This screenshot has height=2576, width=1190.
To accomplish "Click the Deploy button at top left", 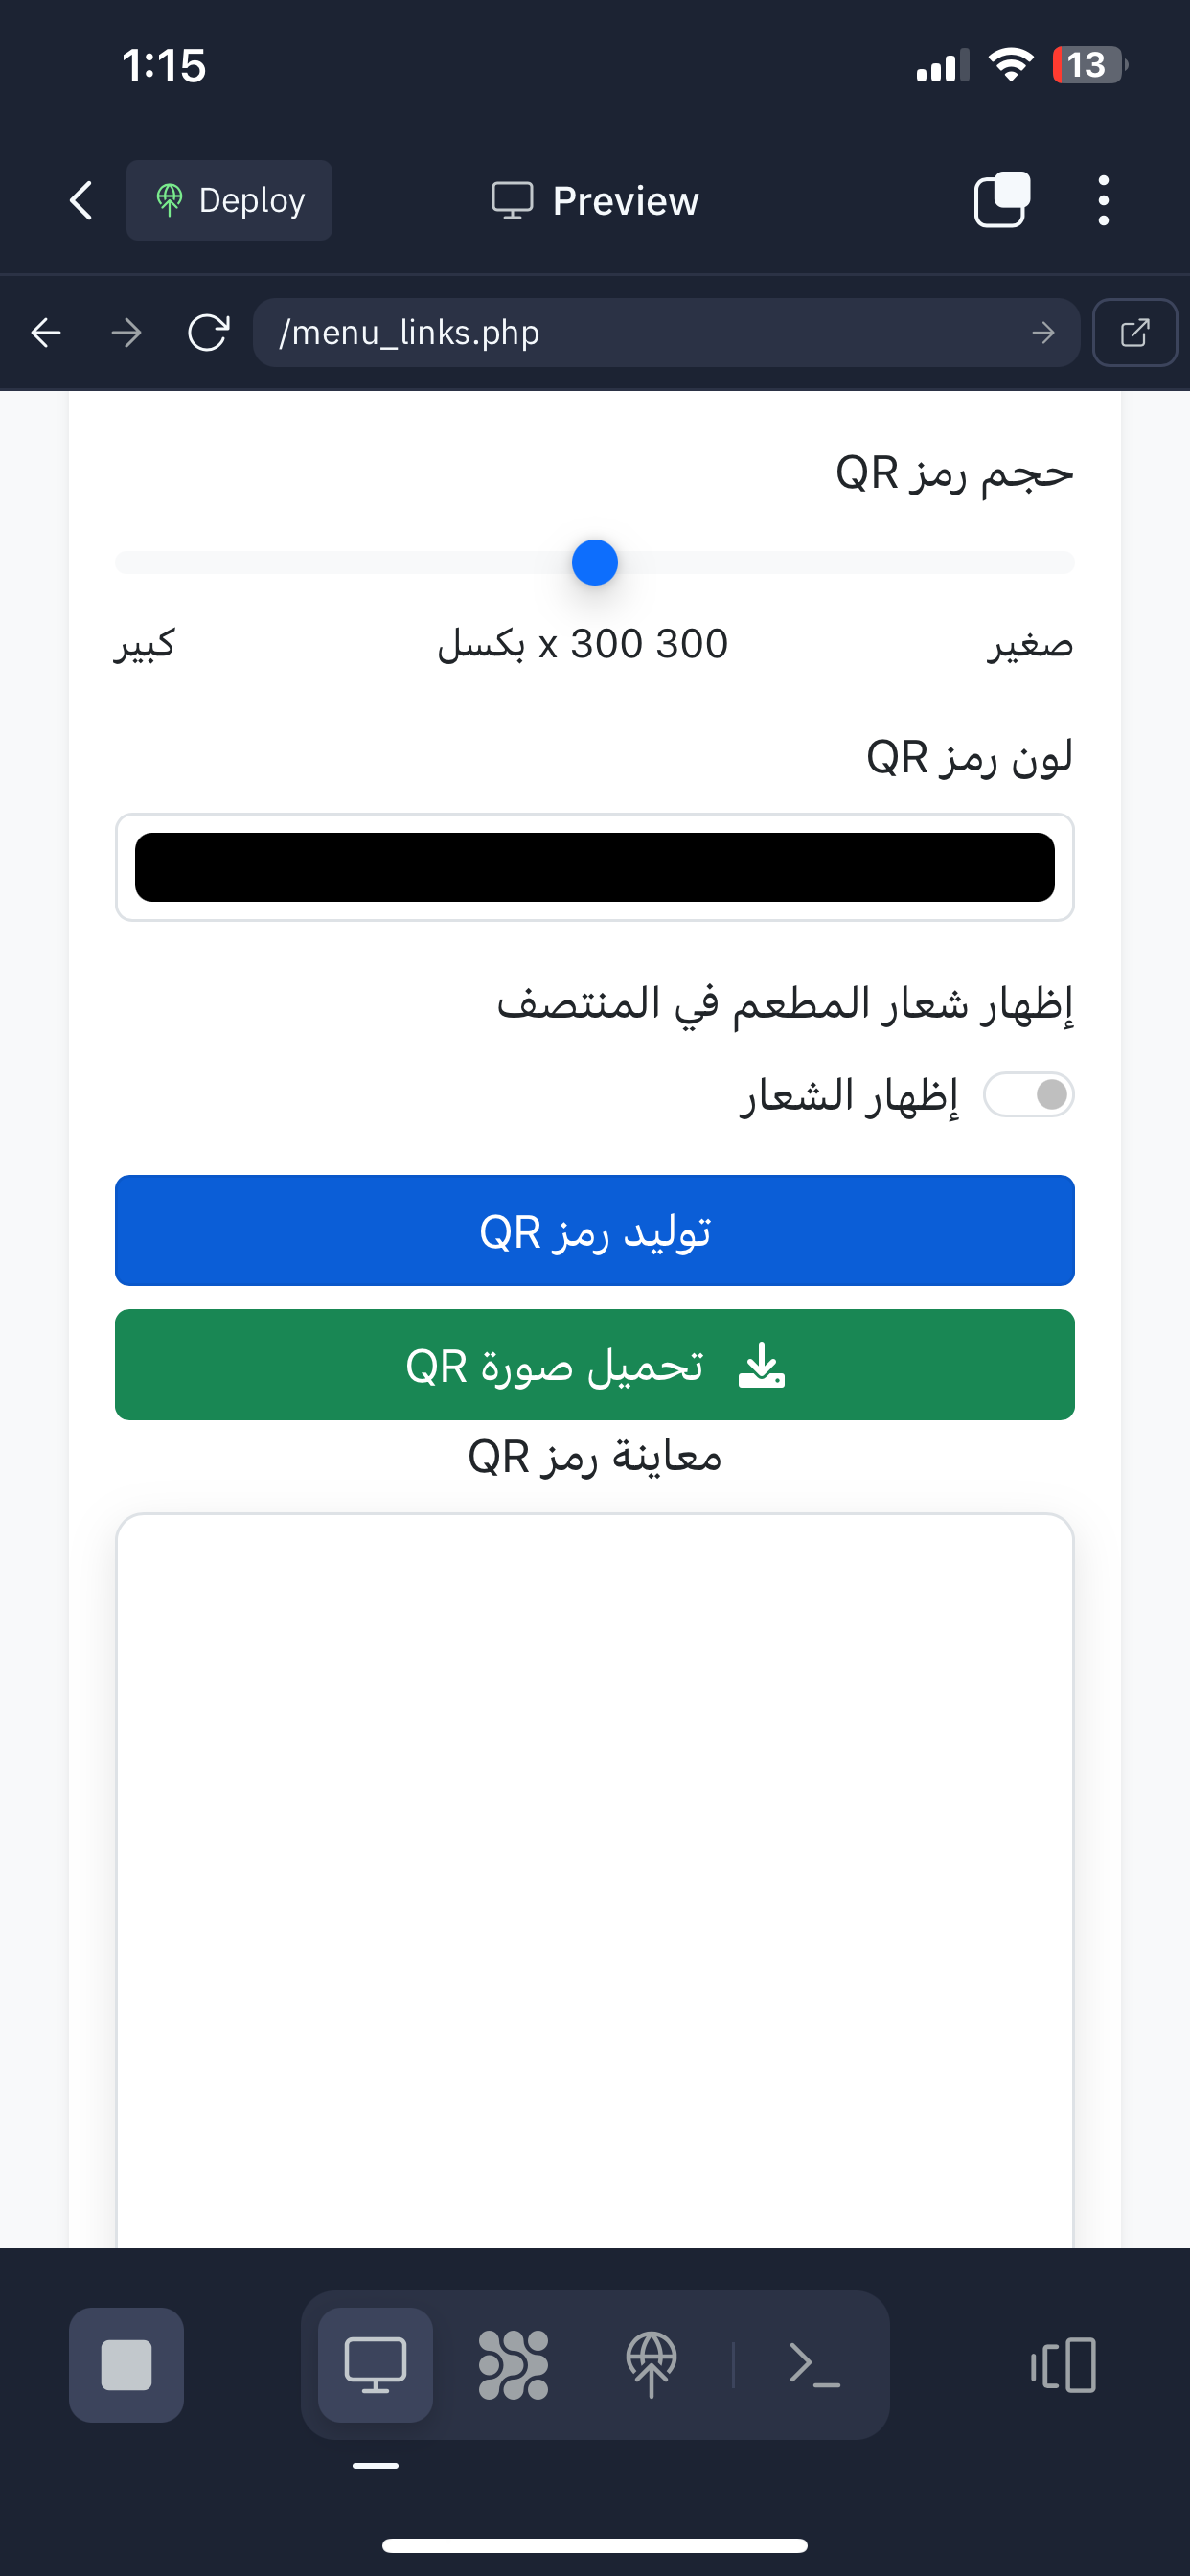I will pos(228,199).
